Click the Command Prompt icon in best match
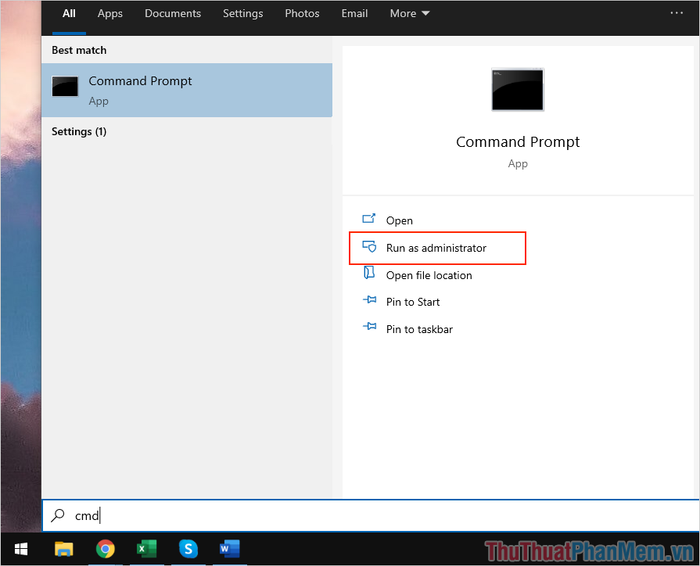Screen dimensions: 700x566 tap(65, 86)
